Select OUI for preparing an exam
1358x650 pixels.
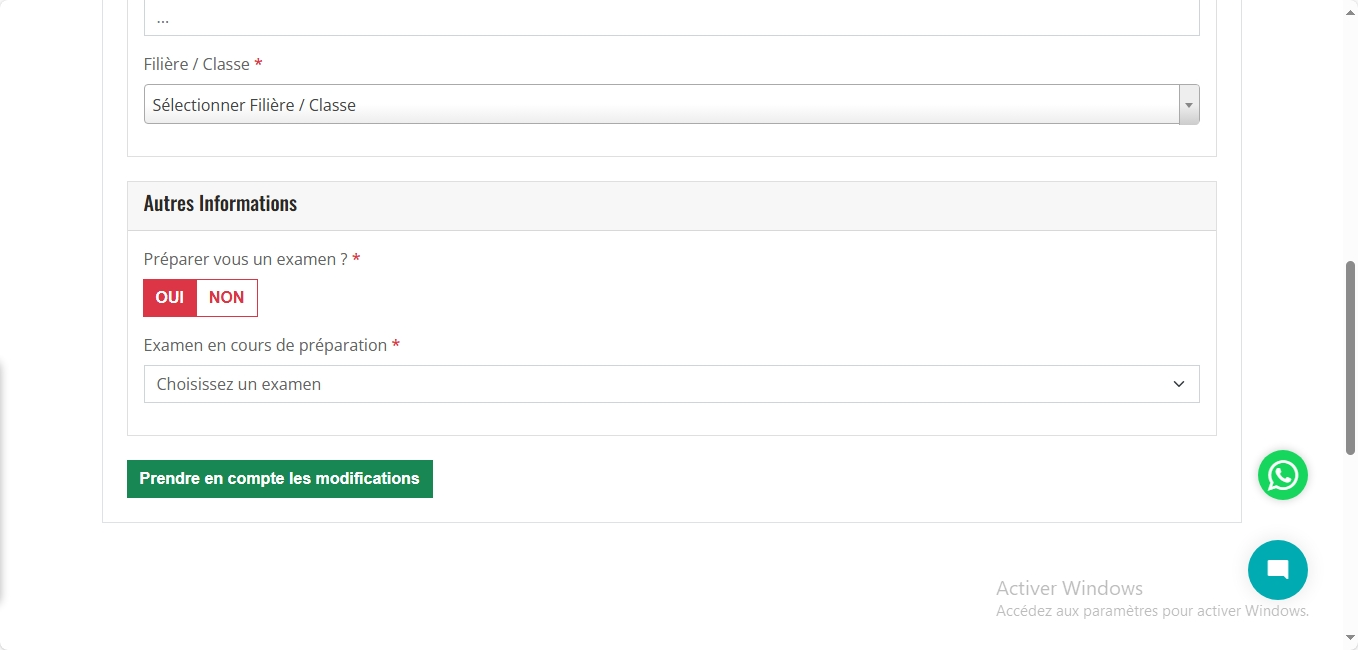(170, 298)
